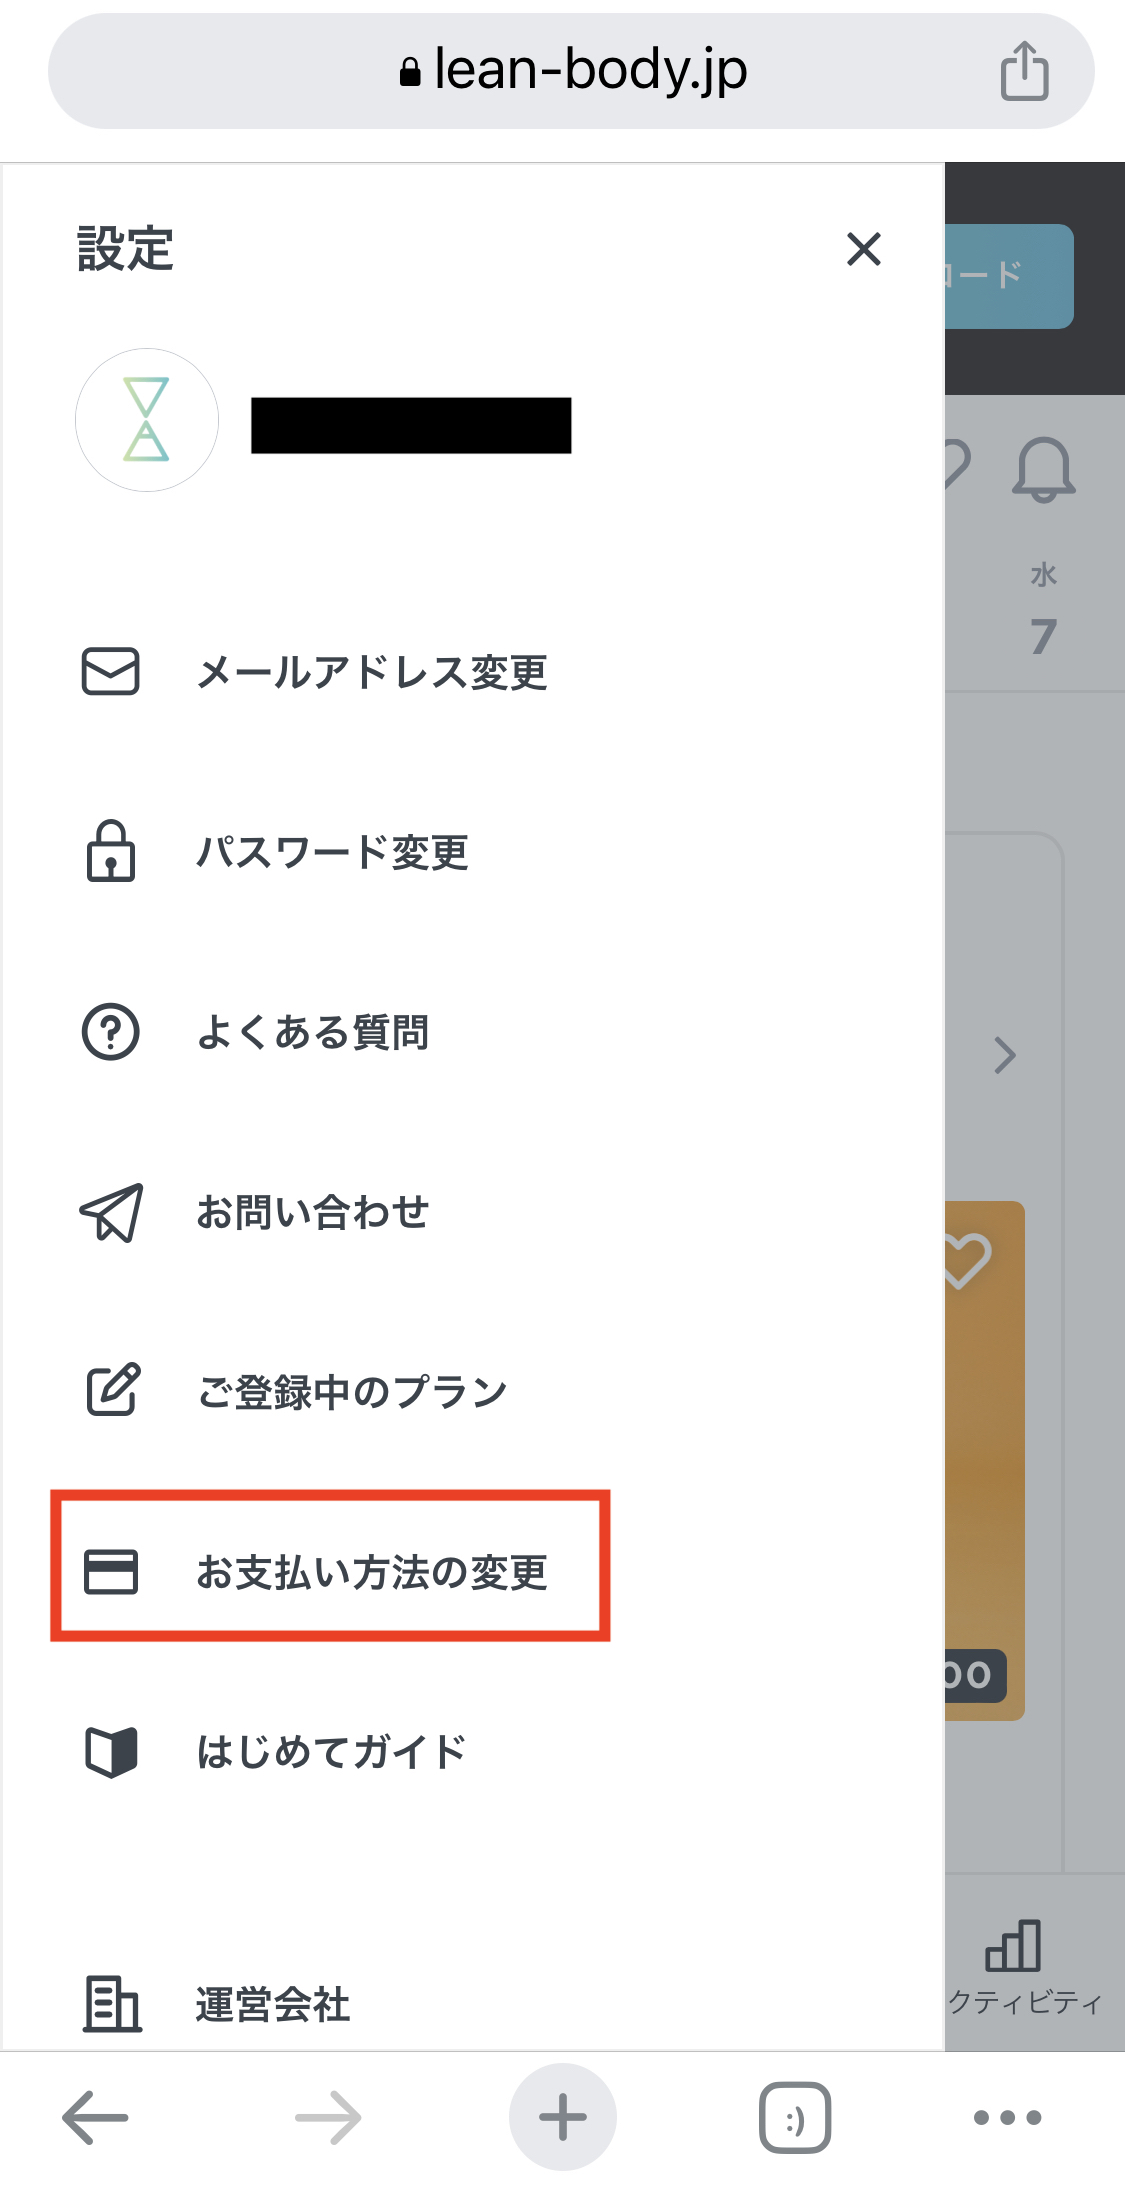Screen dimensions: 1125x2199
Task: Open browser three-dots more menu
Action: [x=1007, y=2117]
